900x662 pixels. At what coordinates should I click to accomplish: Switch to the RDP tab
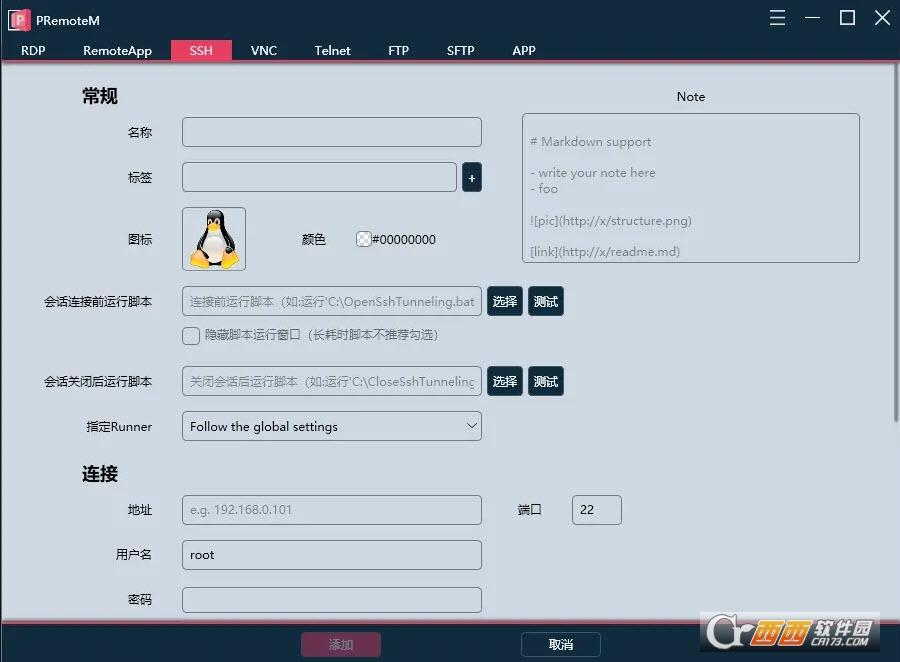click(33, 51)
